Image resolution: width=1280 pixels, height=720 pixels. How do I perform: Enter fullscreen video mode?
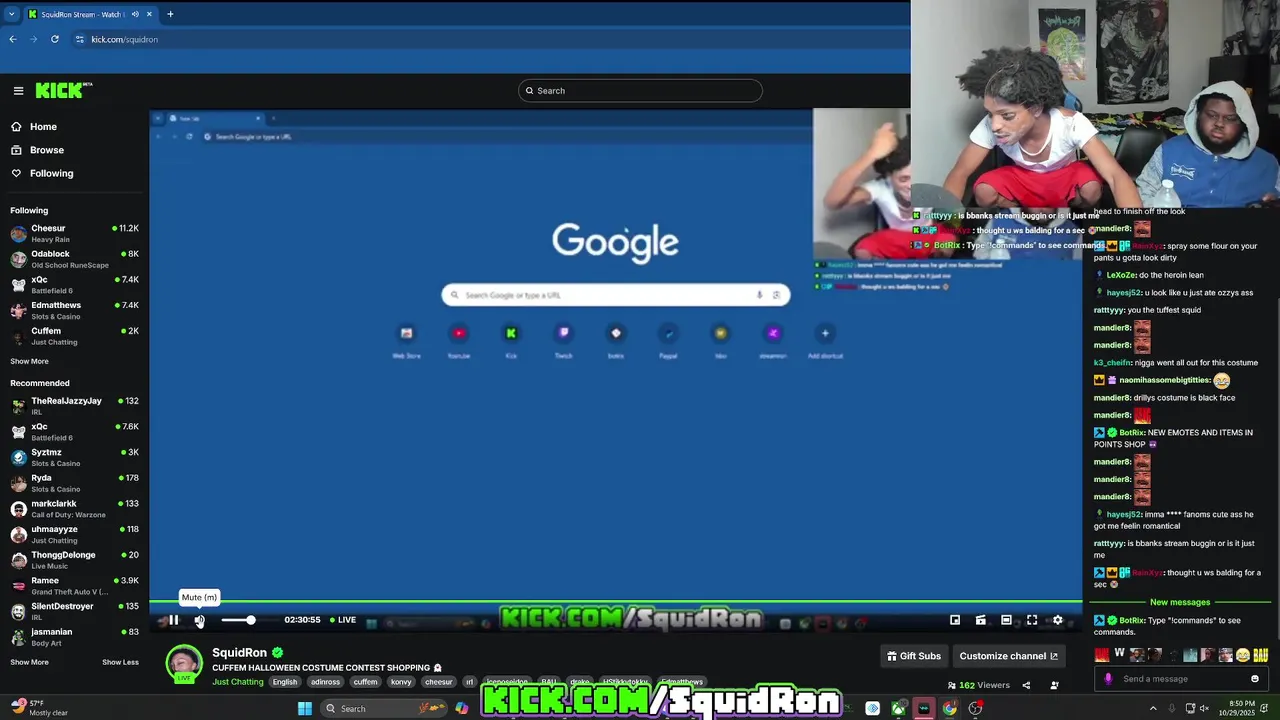point(1032,620)
